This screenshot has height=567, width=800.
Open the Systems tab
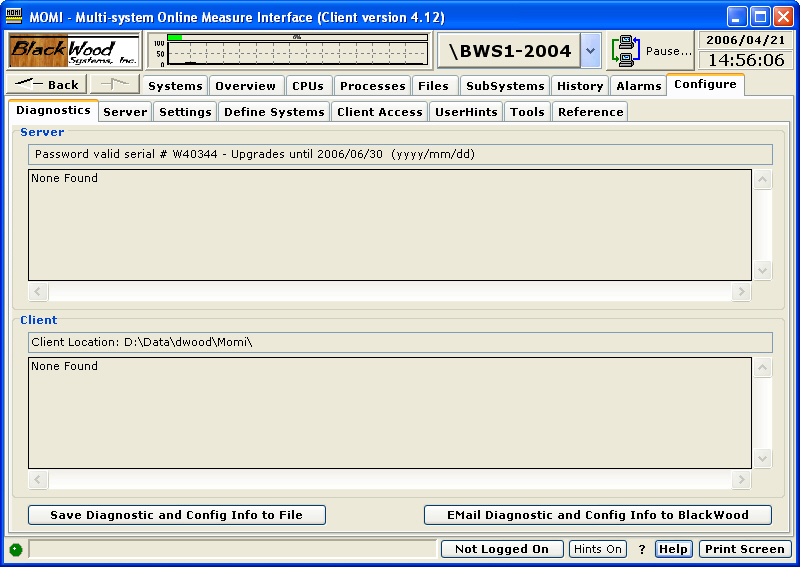tap(175, 86)
